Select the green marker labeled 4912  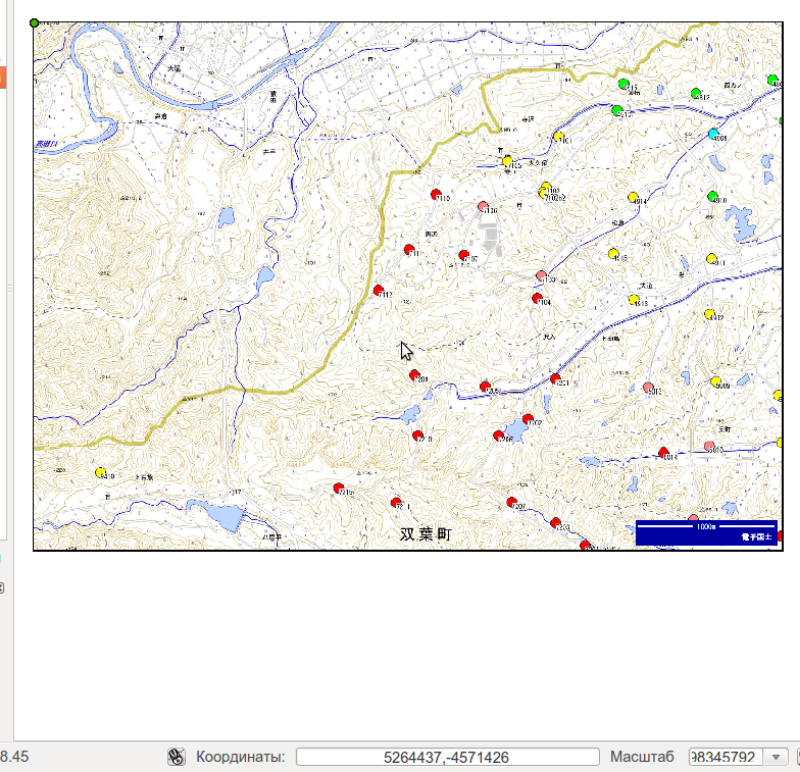(696, 93)
